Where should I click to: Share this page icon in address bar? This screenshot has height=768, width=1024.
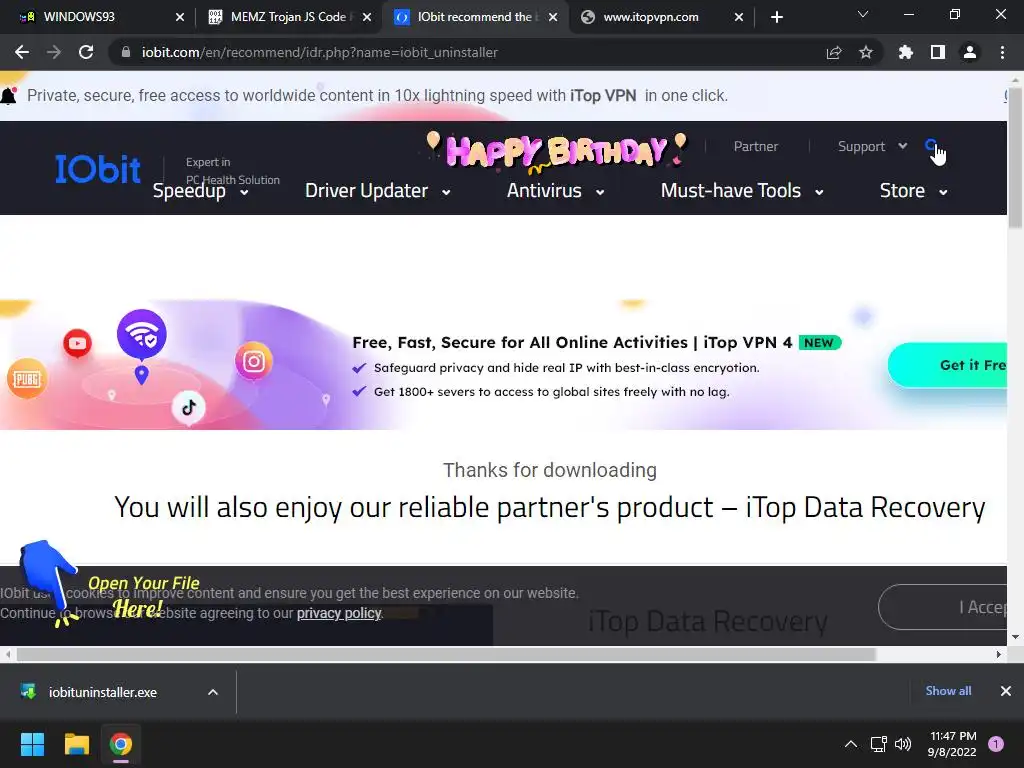(x=834, y=52)
